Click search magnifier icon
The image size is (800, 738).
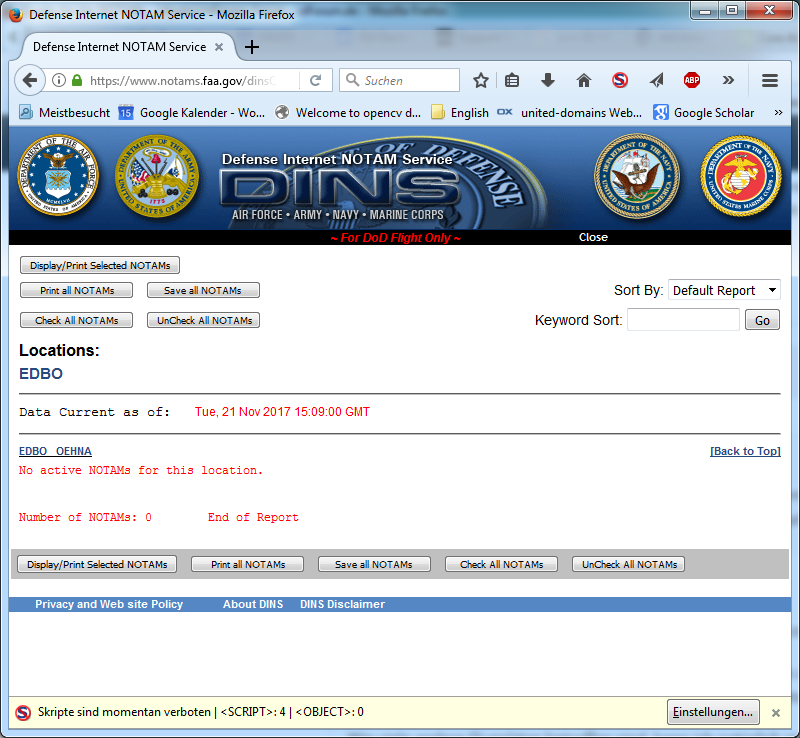click(x=352, y=80)
